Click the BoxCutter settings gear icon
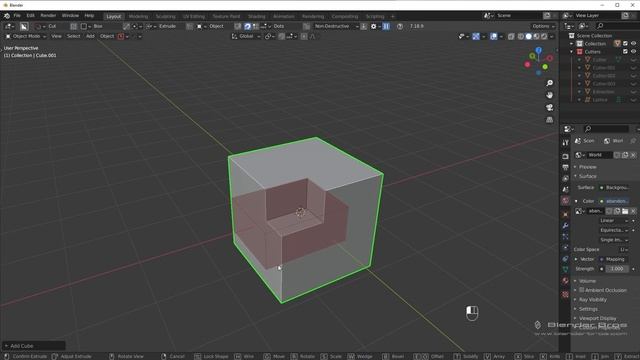The image size is (640, 360). click(x=373, y=26)
